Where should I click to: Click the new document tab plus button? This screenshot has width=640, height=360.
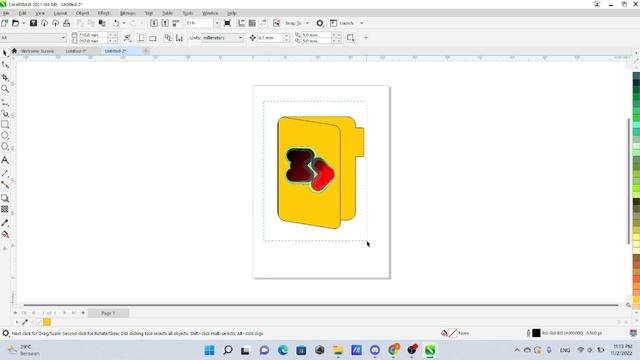tap(146, 51)
